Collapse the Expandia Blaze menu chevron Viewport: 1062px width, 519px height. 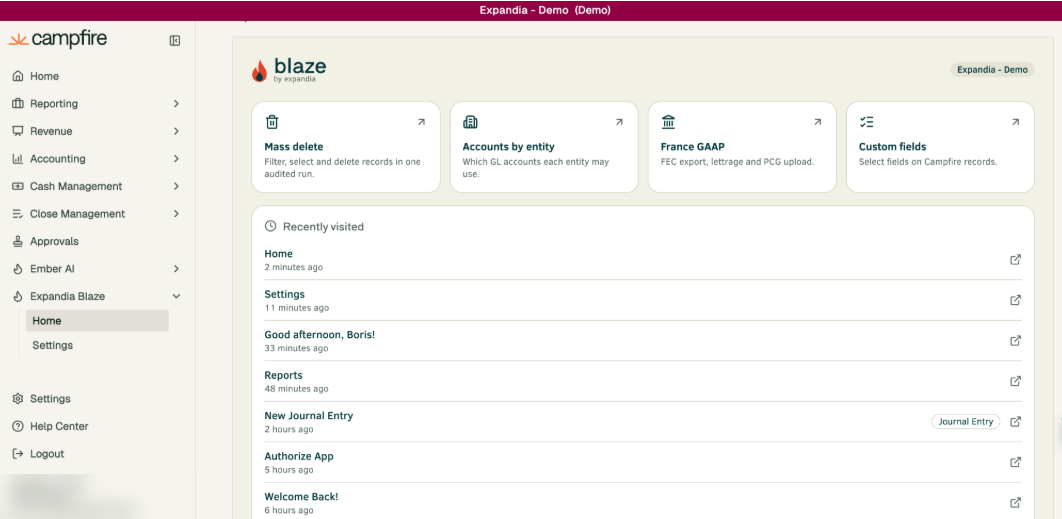176,296
